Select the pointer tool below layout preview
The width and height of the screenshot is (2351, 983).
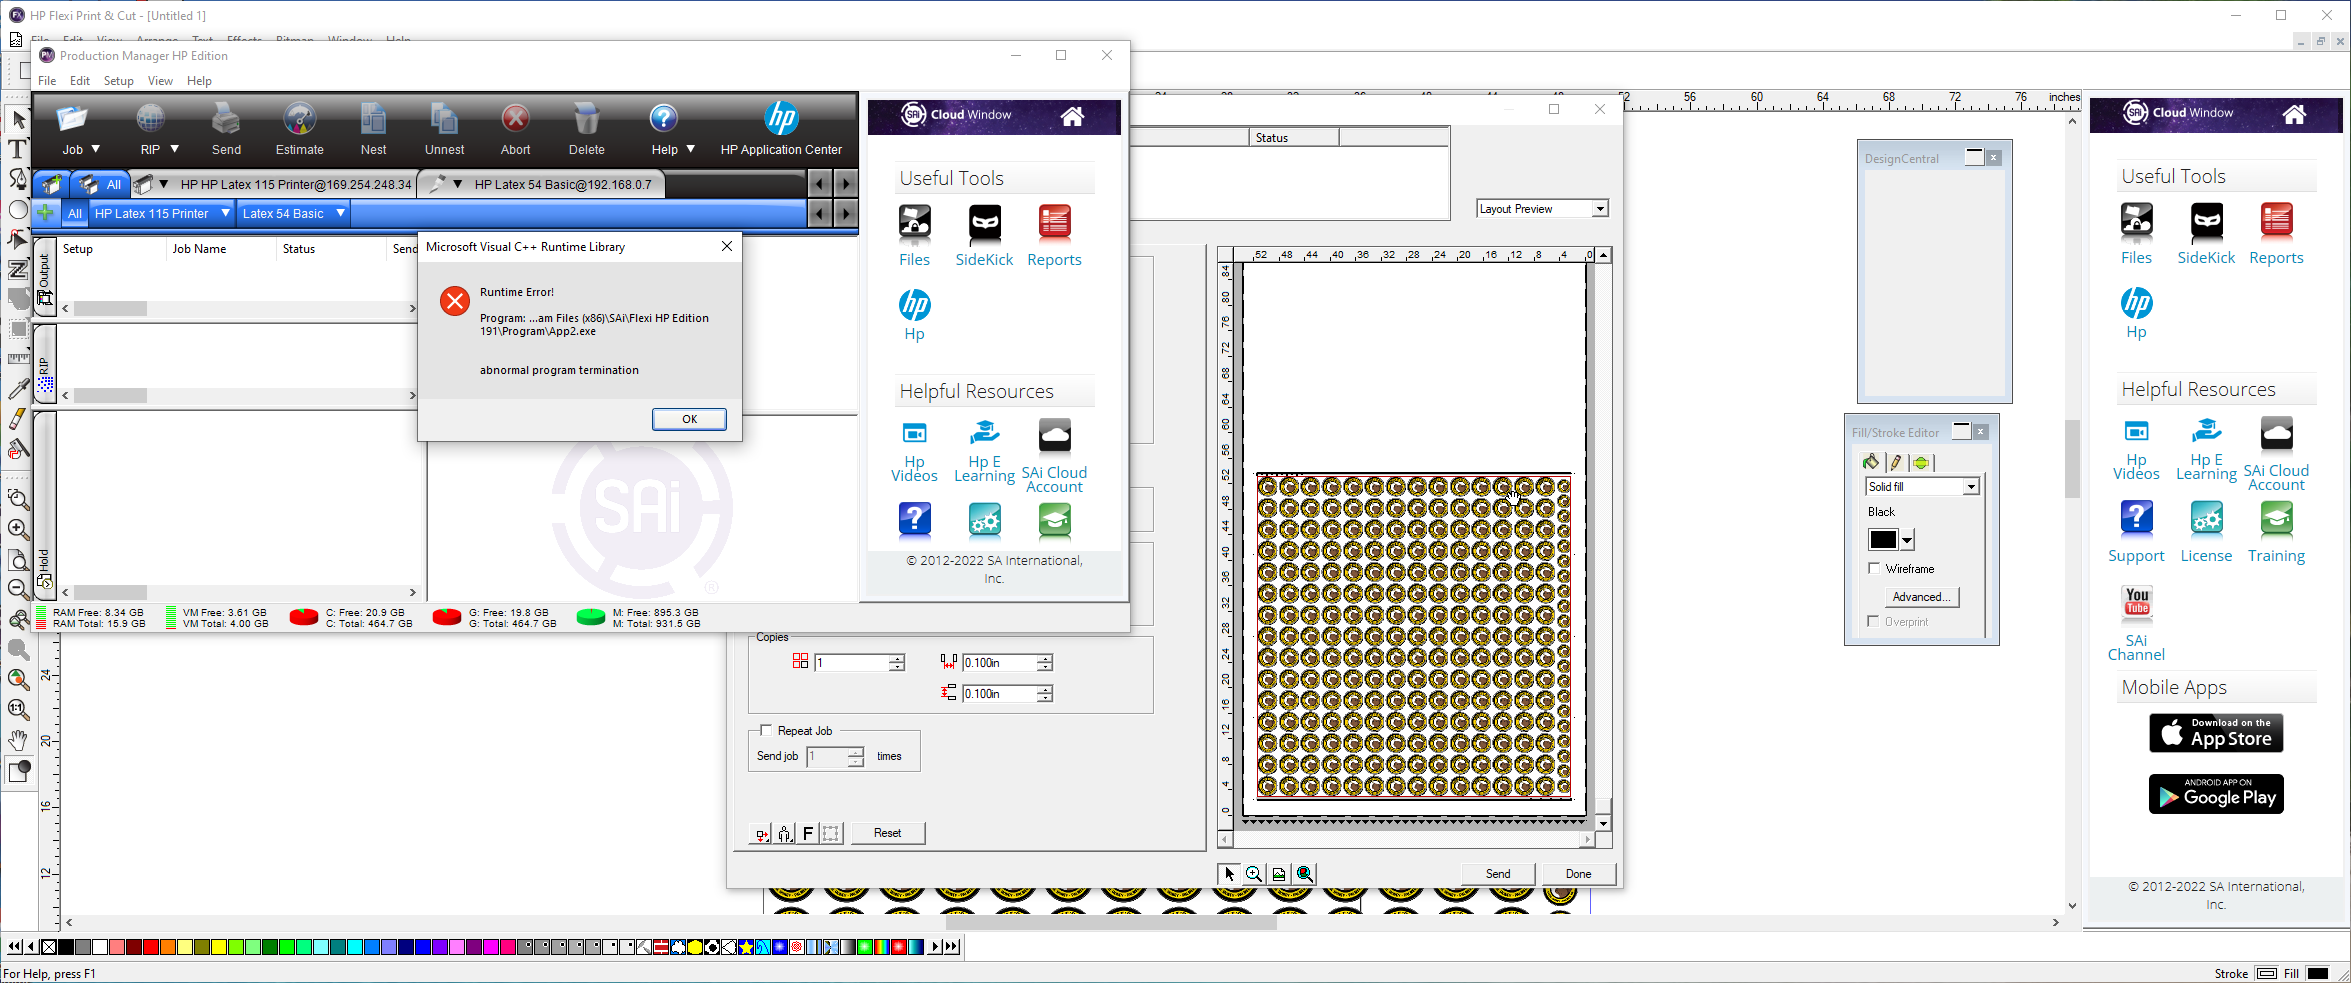pos(1229,874)
